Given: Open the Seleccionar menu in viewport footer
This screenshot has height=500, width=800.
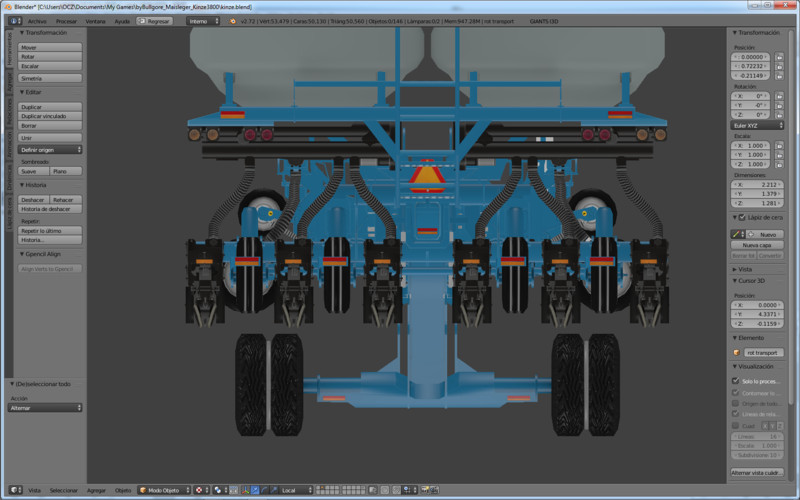Looking at the screenshot, I should [64, 490].
